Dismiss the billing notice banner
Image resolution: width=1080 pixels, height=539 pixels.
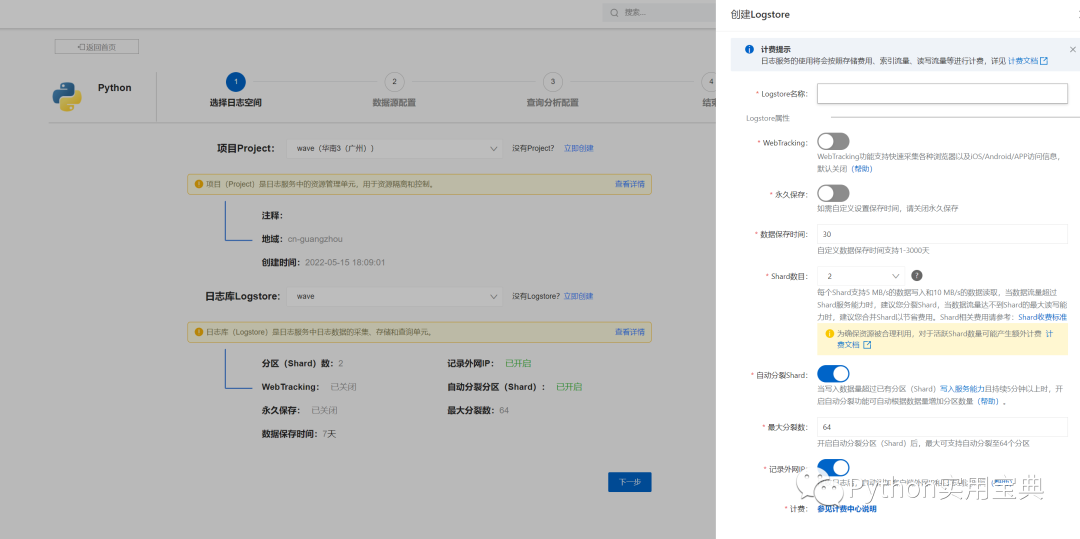pos(1072,50)
